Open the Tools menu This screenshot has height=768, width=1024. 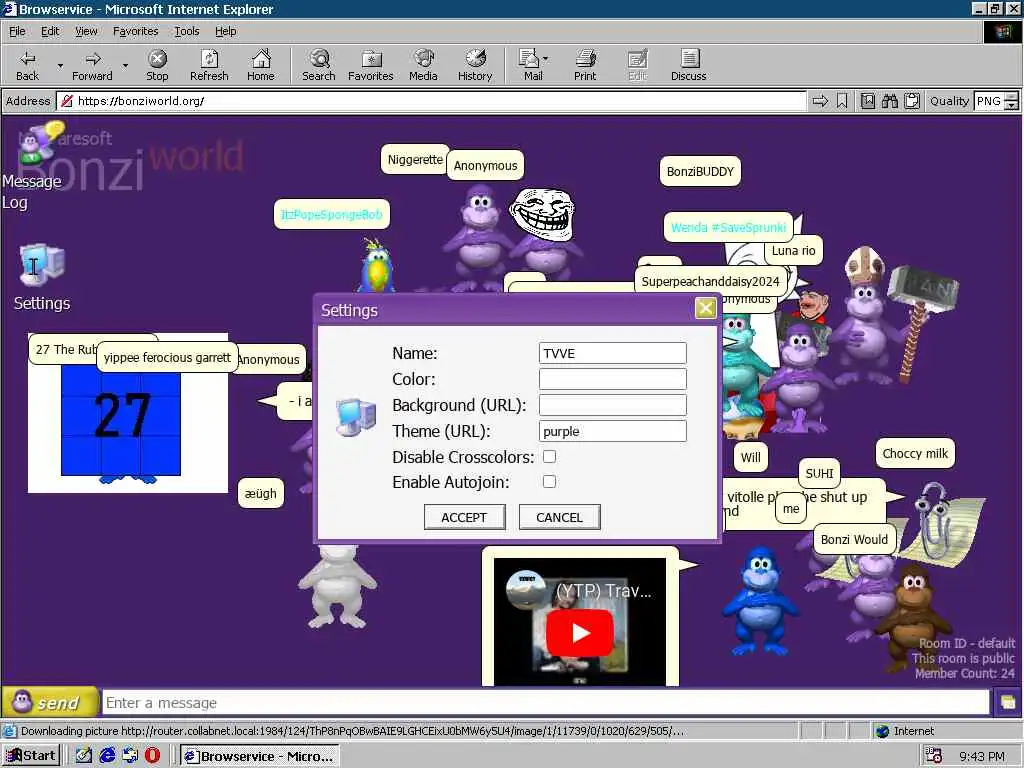186,31
